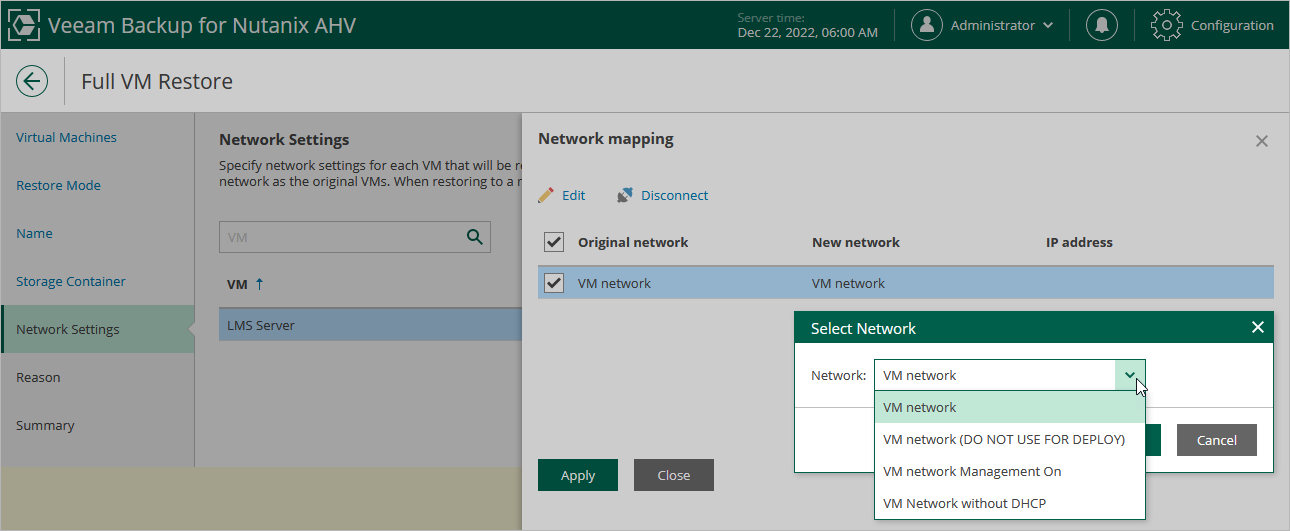This screenshot has height=531, width=1290.
Task: Click the Disconnect network icon
Action: coord(625,195)
